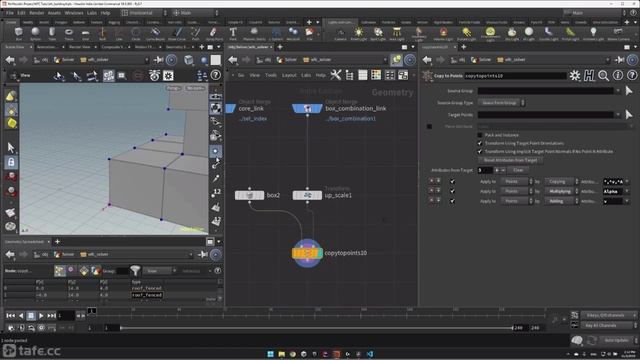
Task: Open the help (?) icon in parameter pane
Action: (632, 76)
